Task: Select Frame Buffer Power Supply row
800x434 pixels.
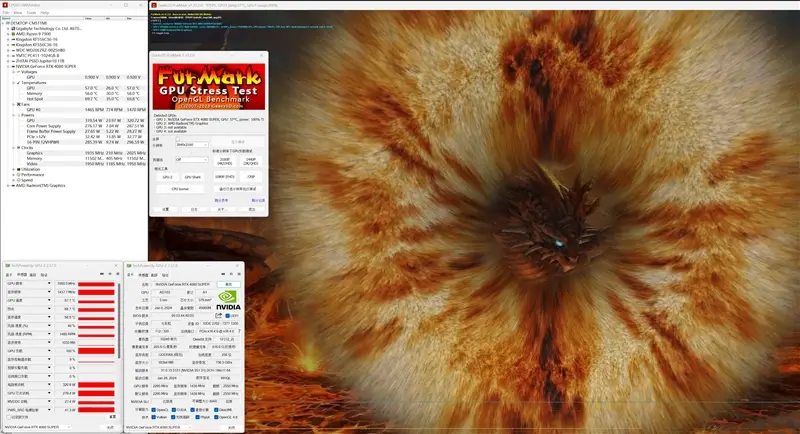Action: tap(86, 131)
